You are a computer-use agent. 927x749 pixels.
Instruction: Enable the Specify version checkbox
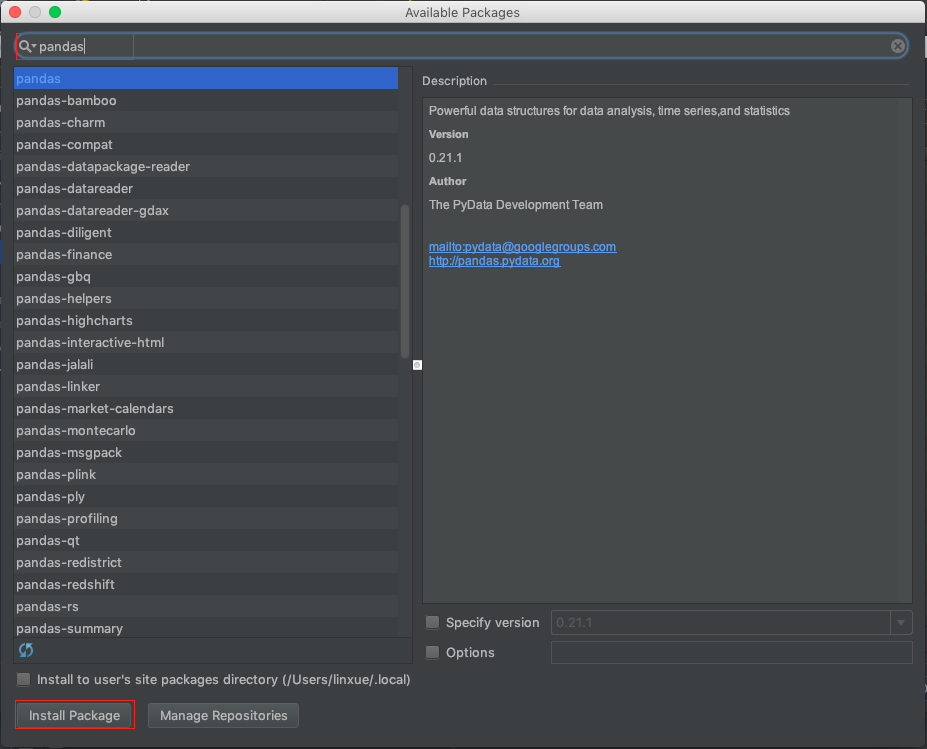[433, 622]
